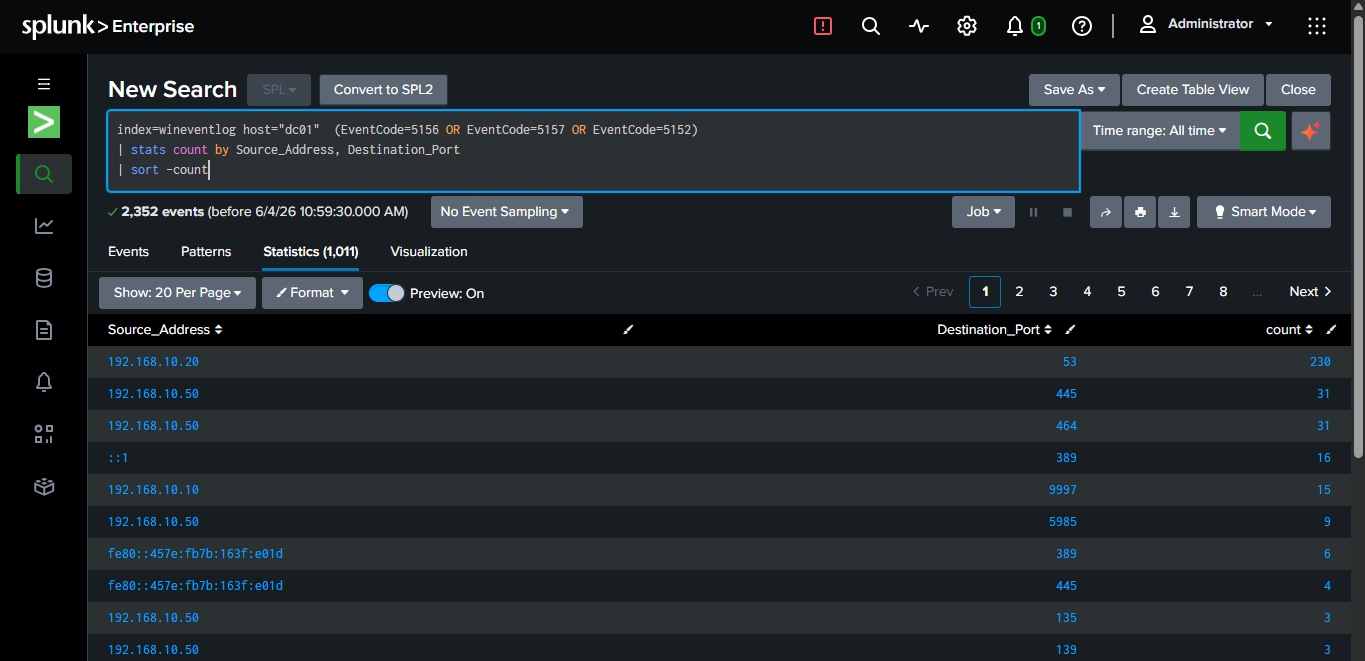Click the red alert exclamation icon

pyautogui.click(x=823, y=26)
